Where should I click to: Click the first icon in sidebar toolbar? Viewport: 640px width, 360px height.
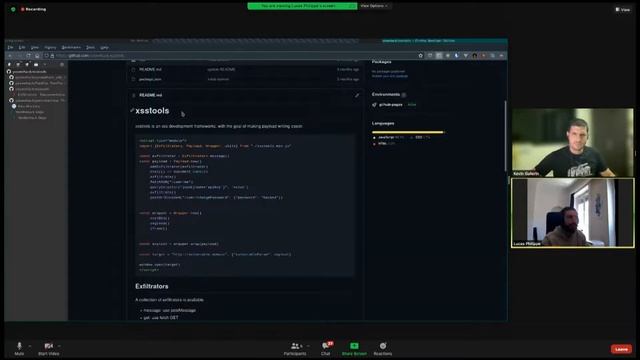pyautogui.click(x=9, y=64)
